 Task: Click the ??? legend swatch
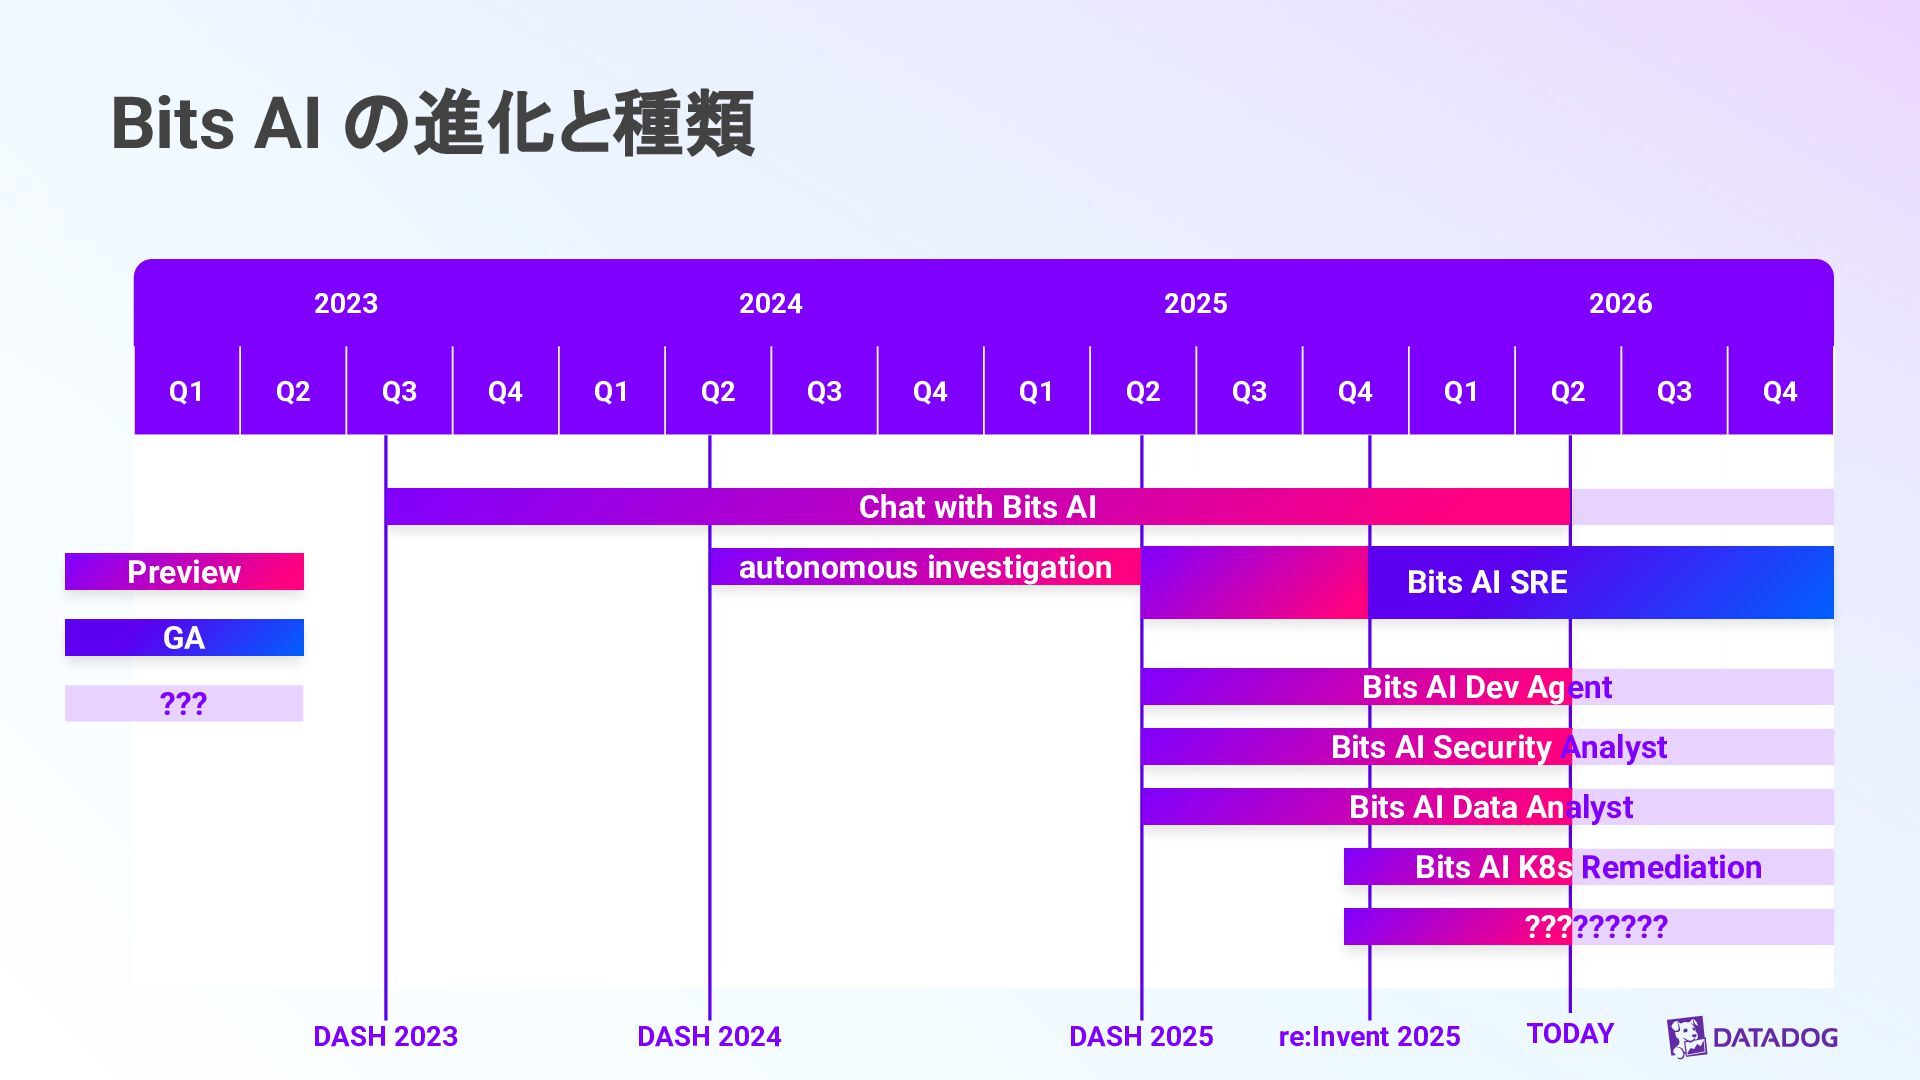184,704
